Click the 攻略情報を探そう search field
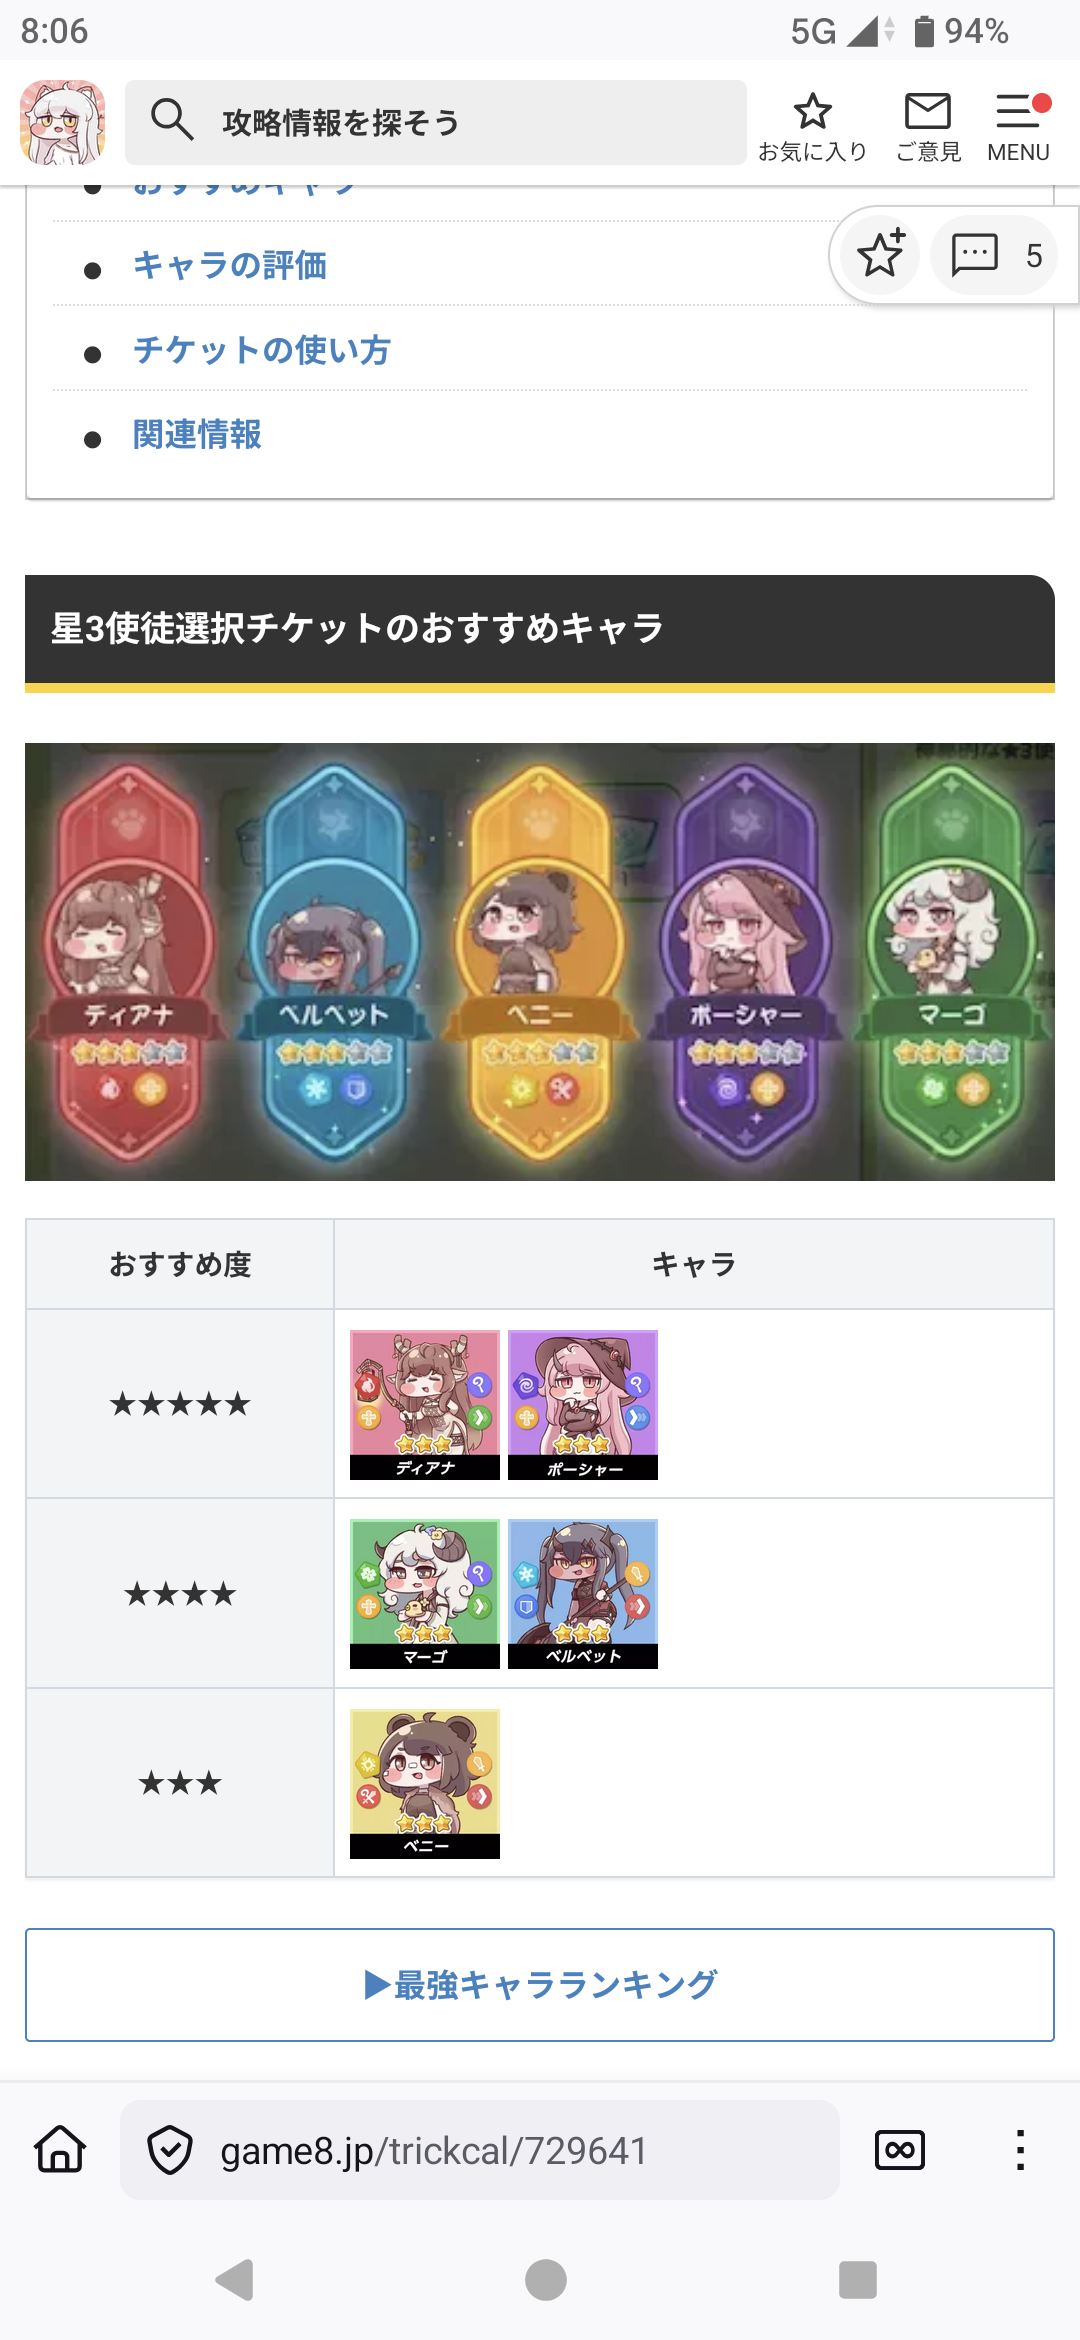Viewport: 1080px width, 2340px height. pyautogui.click(x=436, y=122)
